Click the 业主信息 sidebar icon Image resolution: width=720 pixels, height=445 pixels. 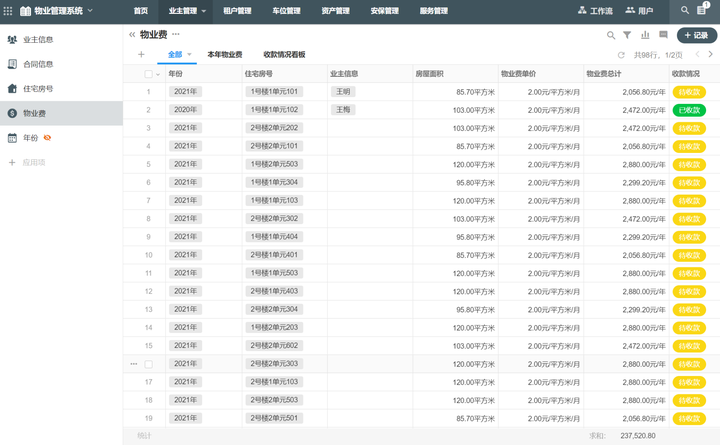[x=12, y=39]
